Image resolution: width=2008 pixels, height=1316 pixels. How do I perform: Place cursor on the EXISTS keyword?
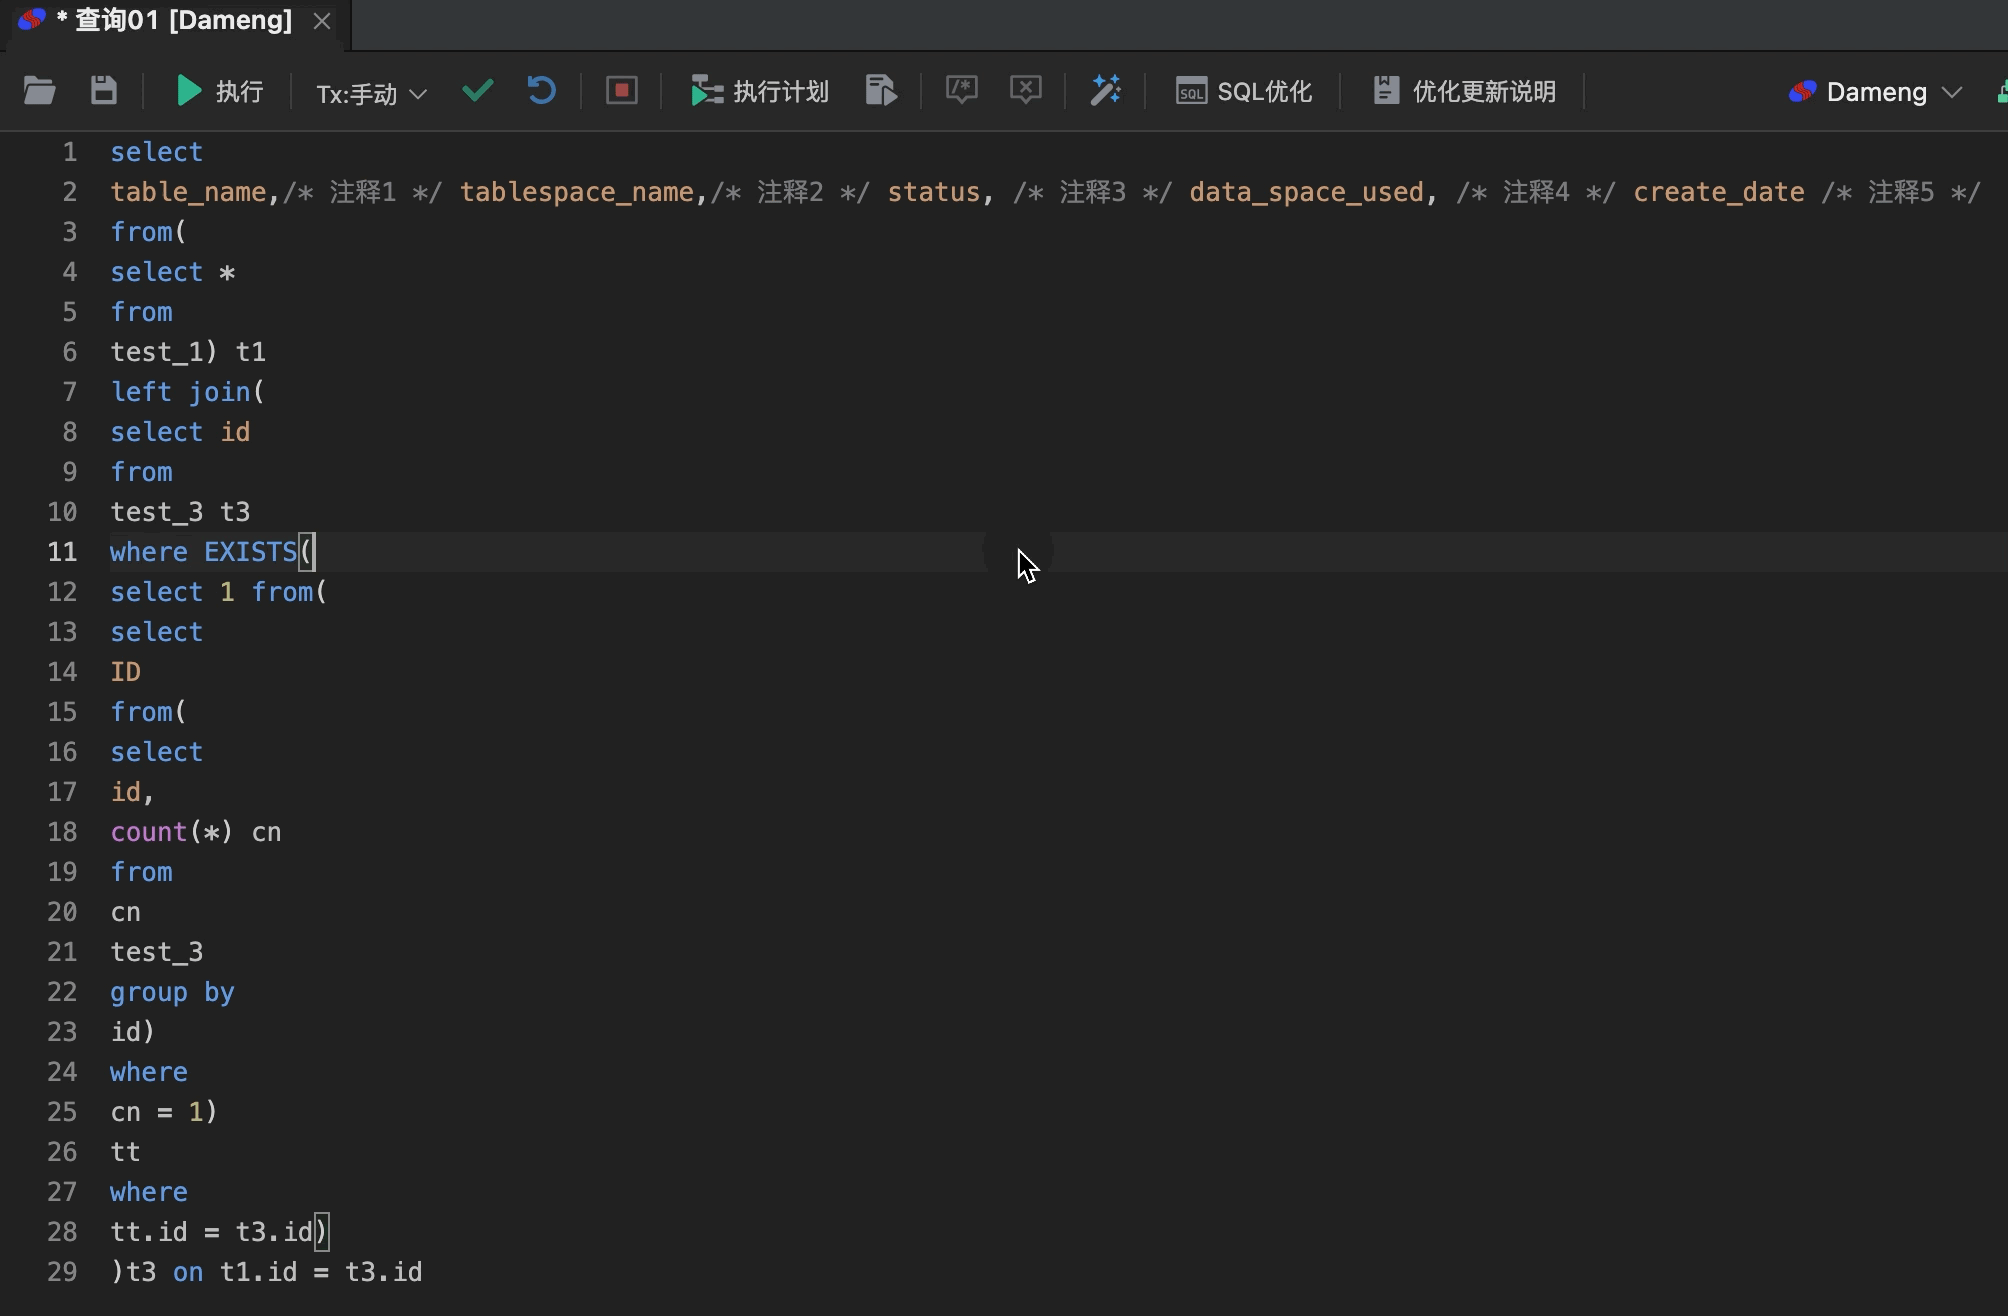[250, 551]
